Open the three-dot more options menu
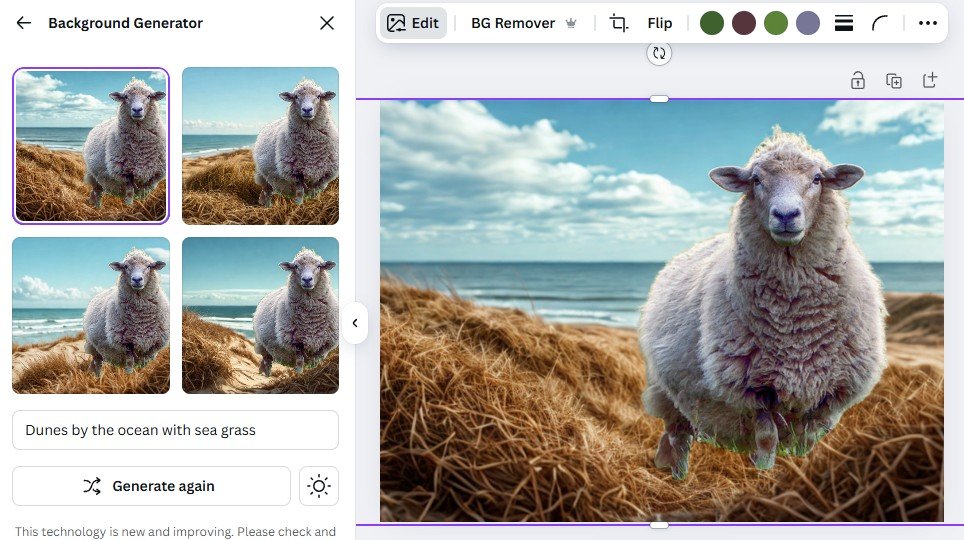Viewport: 964px width, 540px height. coord(927,23)
